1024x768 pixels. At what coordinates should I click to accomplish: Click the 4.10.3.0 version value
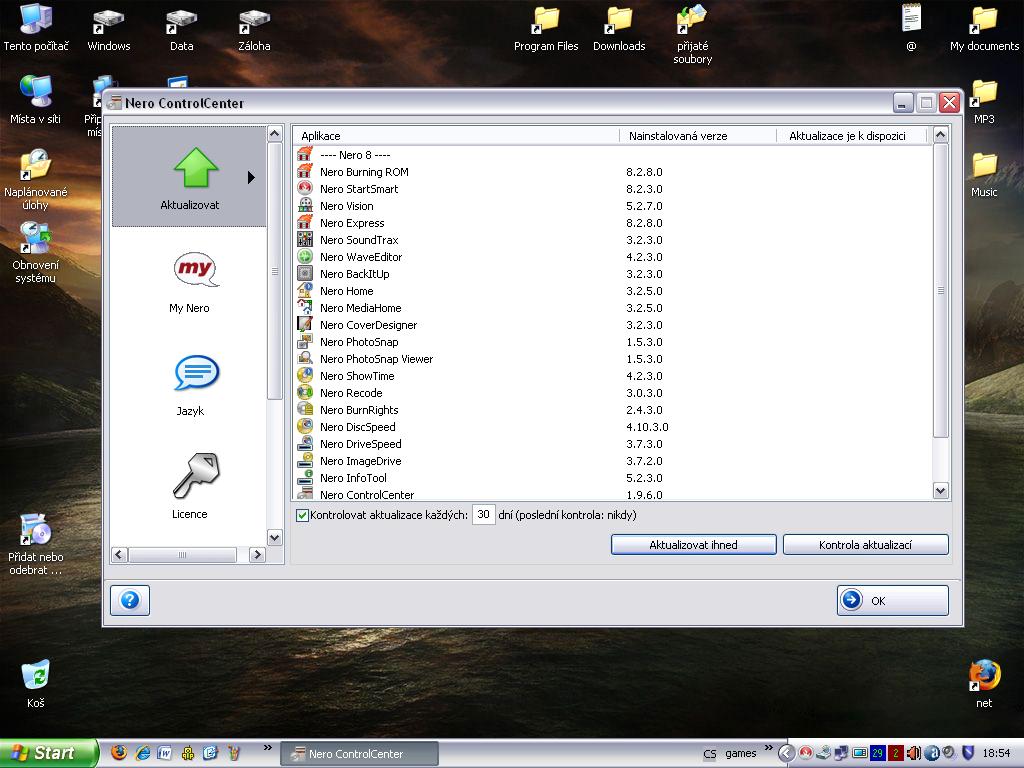coord(647,427)
